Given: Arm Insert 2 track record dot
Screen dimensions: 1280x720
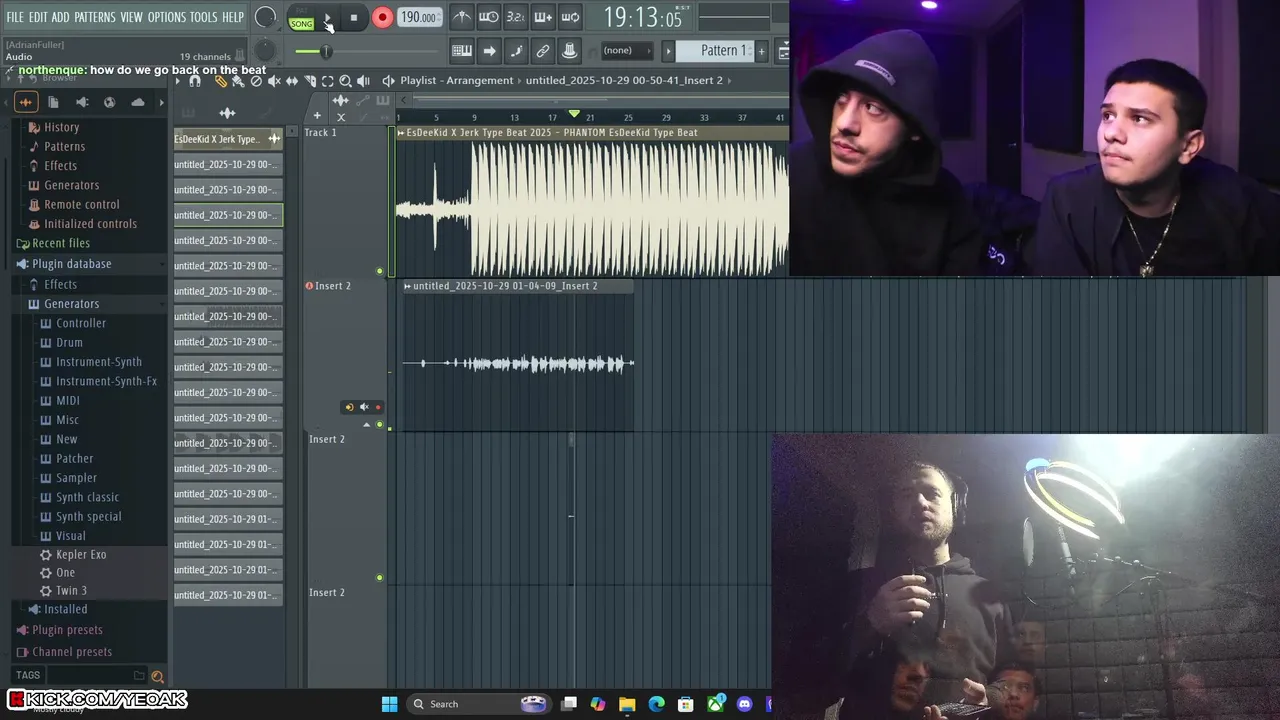Looking at the screenshot, I should point(378,407).
